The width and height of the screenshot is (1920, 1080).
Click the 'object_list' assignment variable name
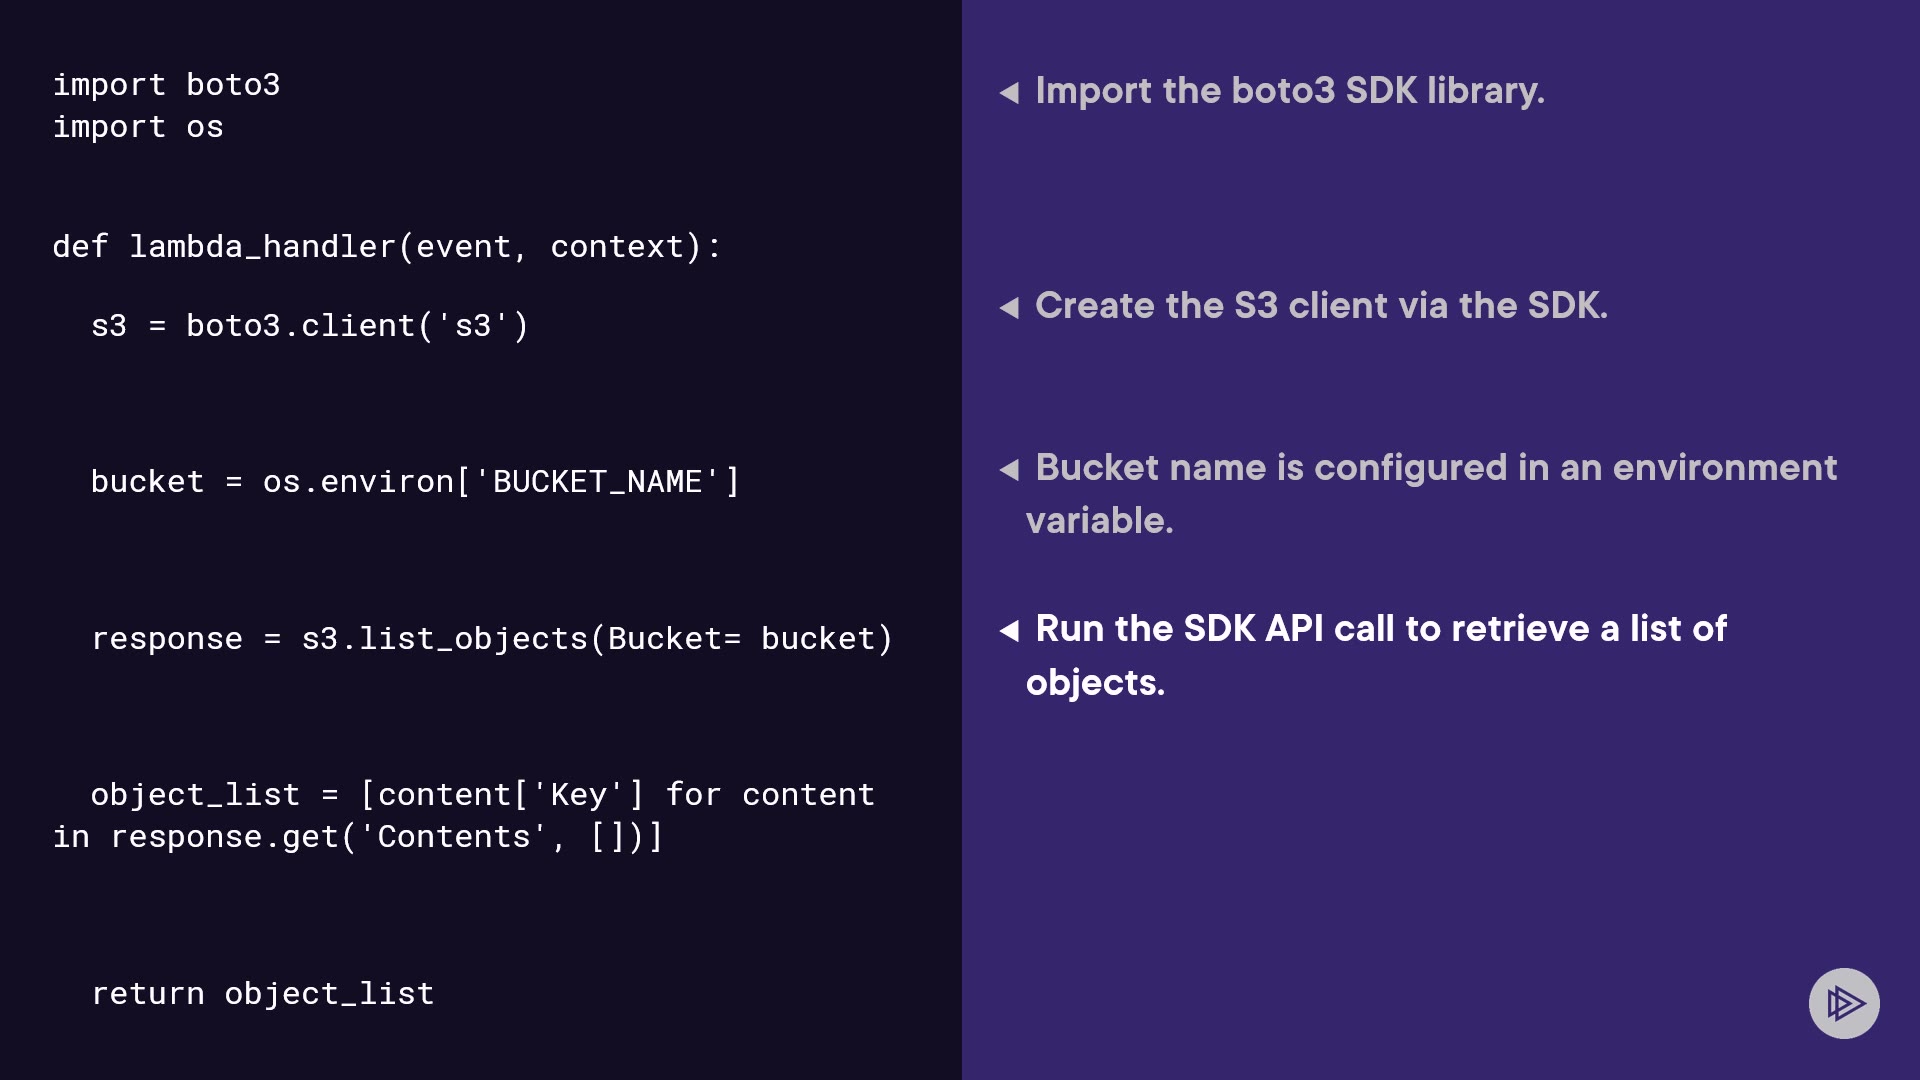point(195,795)
